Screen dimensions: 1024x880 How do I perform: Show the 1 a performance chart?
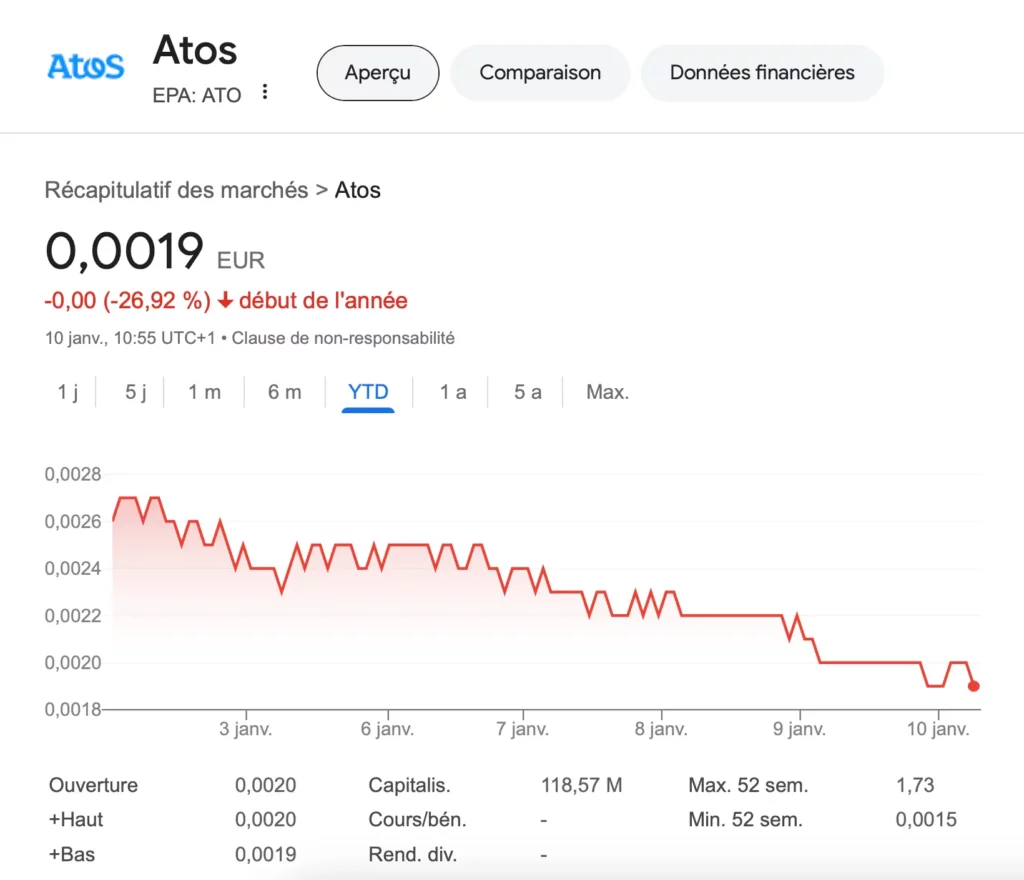(x=452, y=392)
